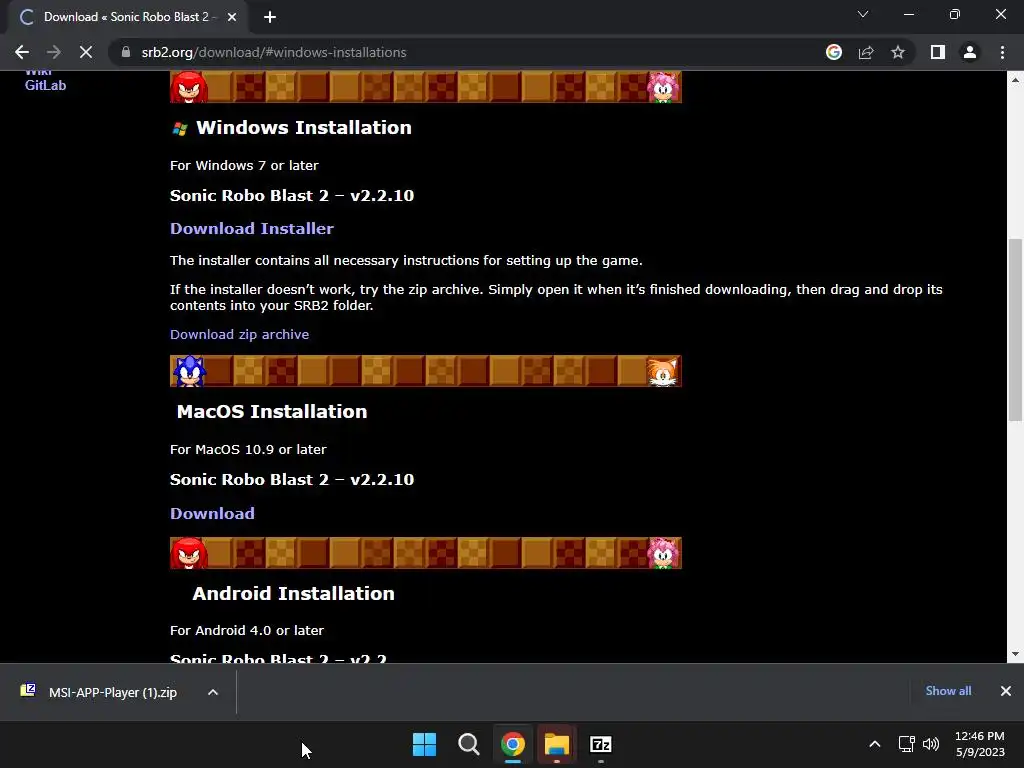Open the Chrome profile menu

(970, 52)
